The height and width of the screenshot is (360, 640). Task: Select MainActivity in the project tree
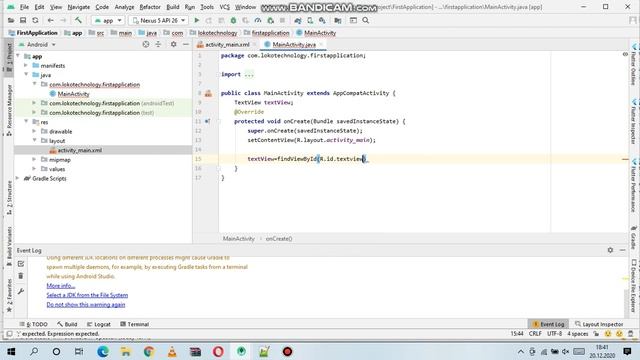[x=73, y=94]
